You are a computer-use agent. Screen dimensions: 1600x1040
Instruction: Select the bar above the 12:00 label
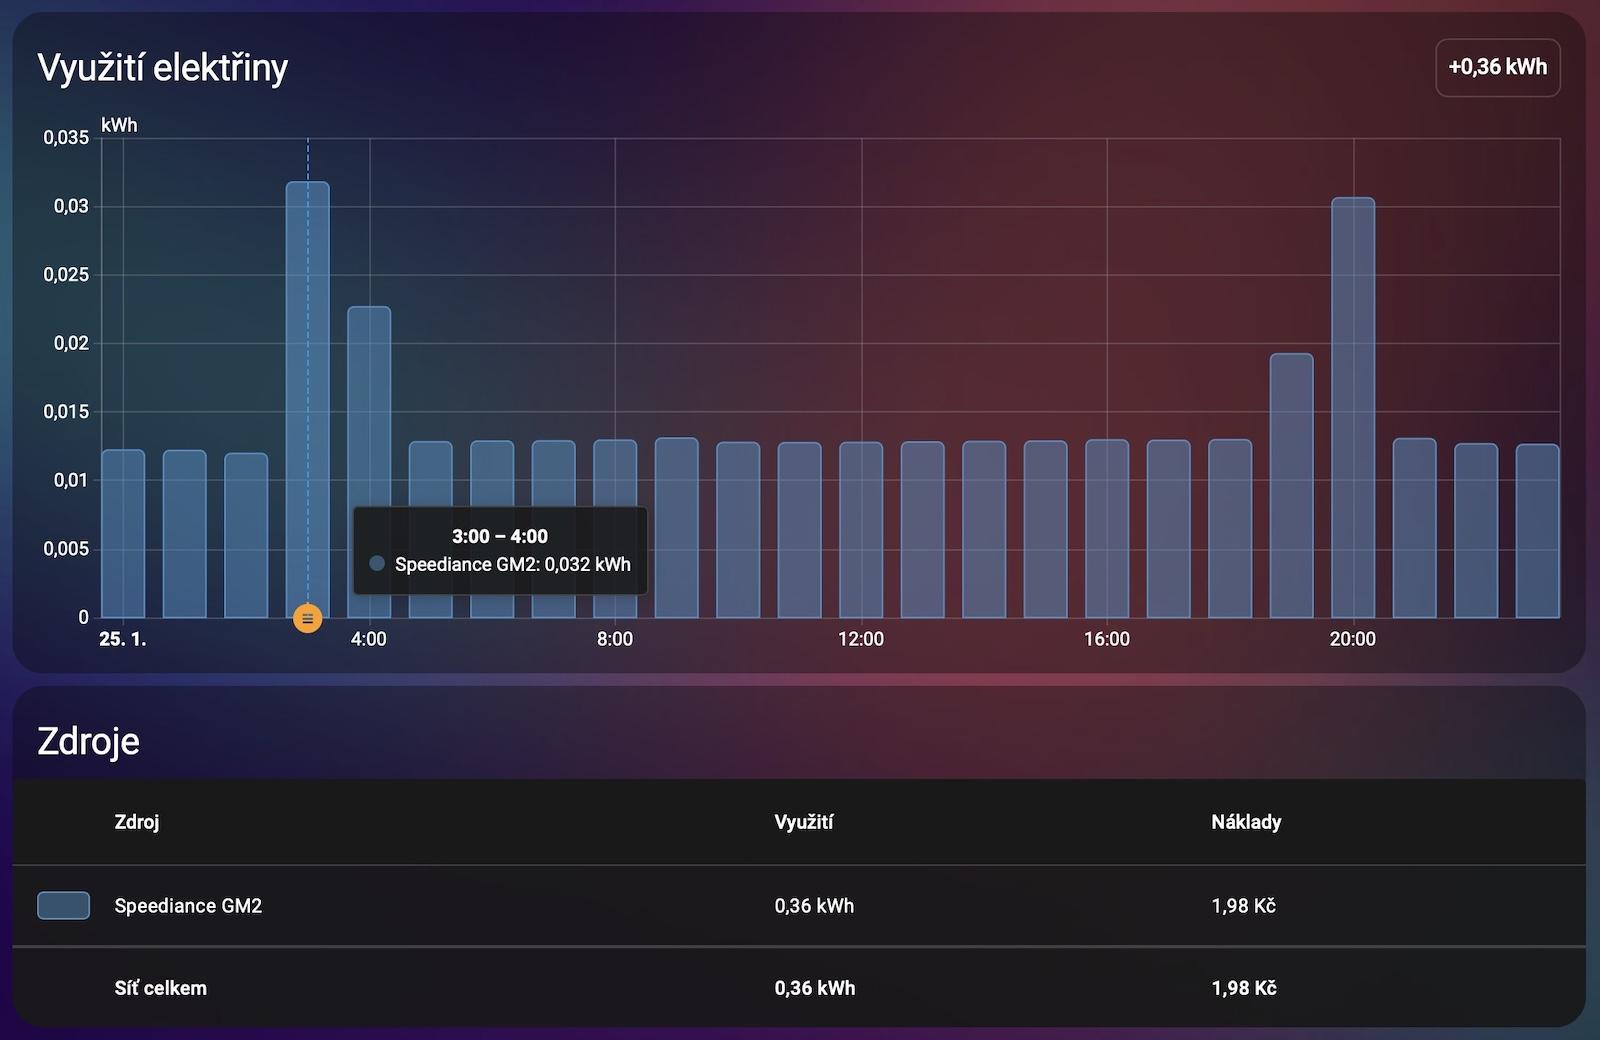pos(861,530)
